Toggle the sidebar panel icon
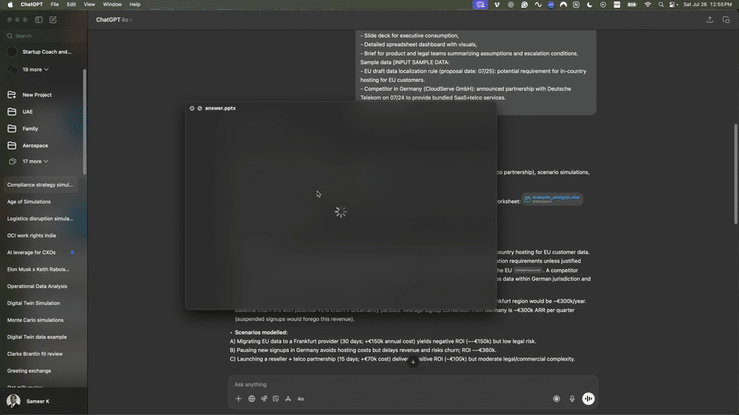This screenshot has height=415, width=739. 39,20
